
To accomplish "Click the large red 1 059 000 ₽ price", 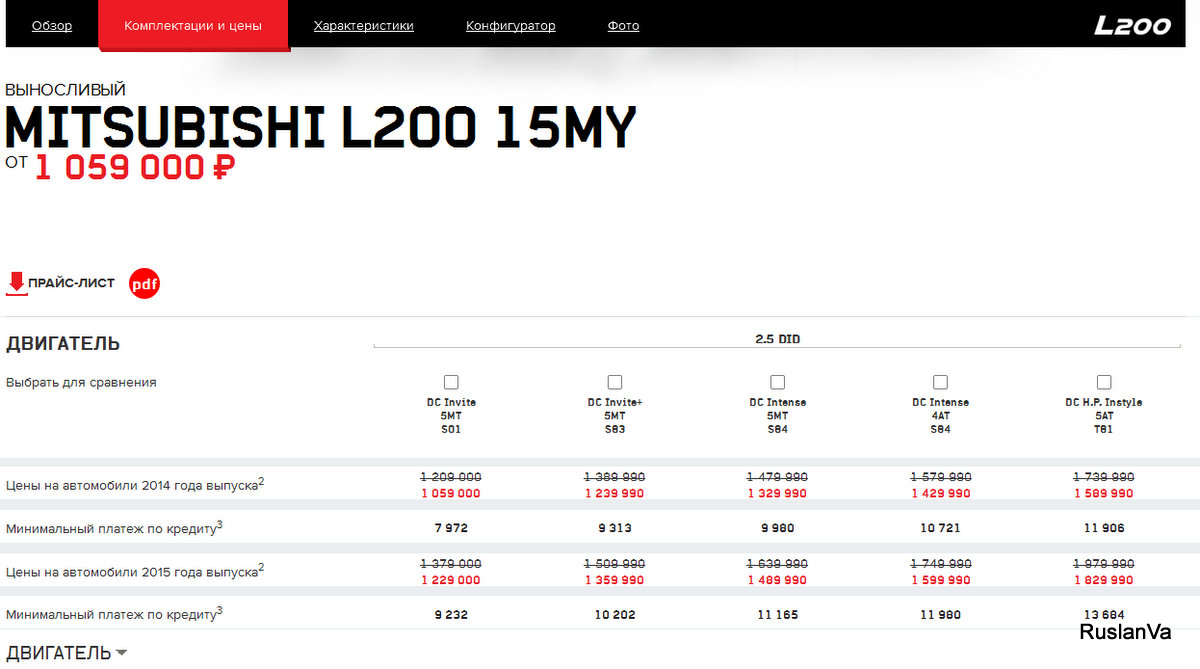I will click(x=135, y=167).
